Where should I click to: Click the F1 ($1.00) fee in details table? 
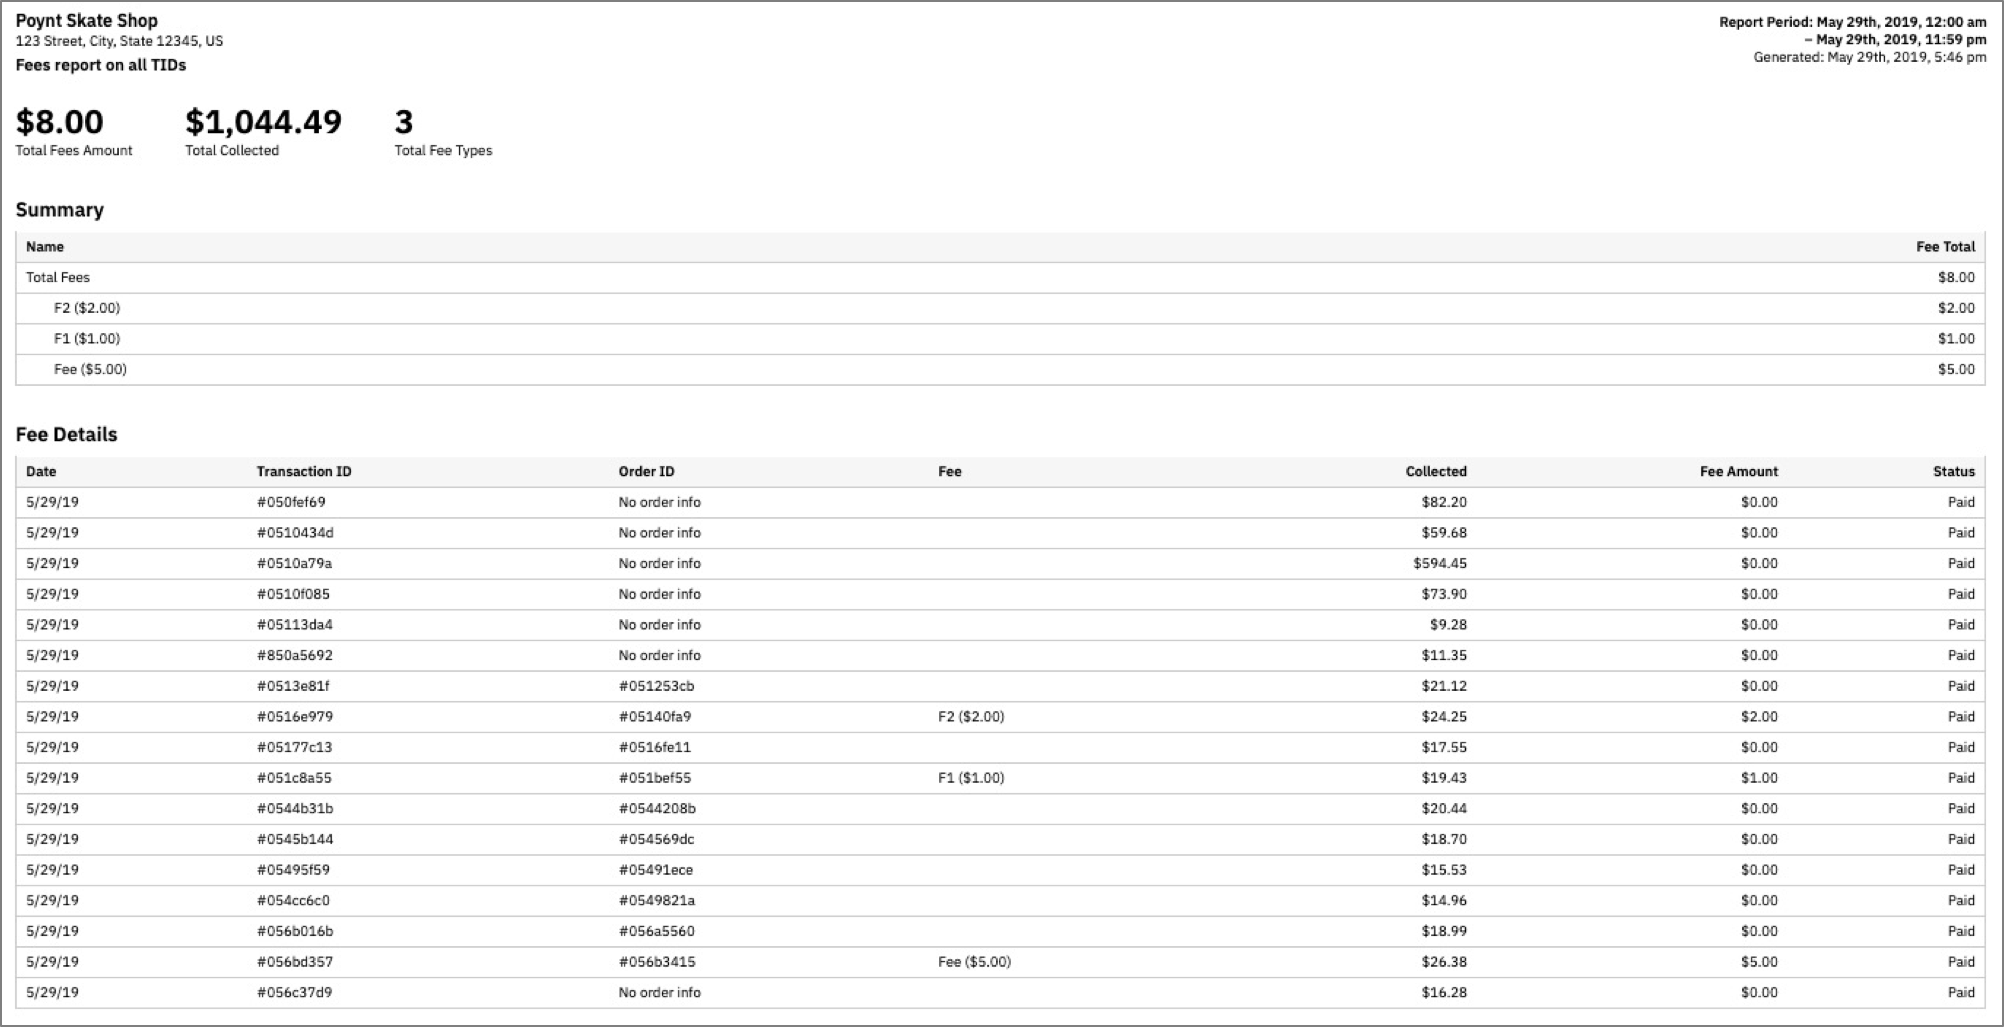971,778
